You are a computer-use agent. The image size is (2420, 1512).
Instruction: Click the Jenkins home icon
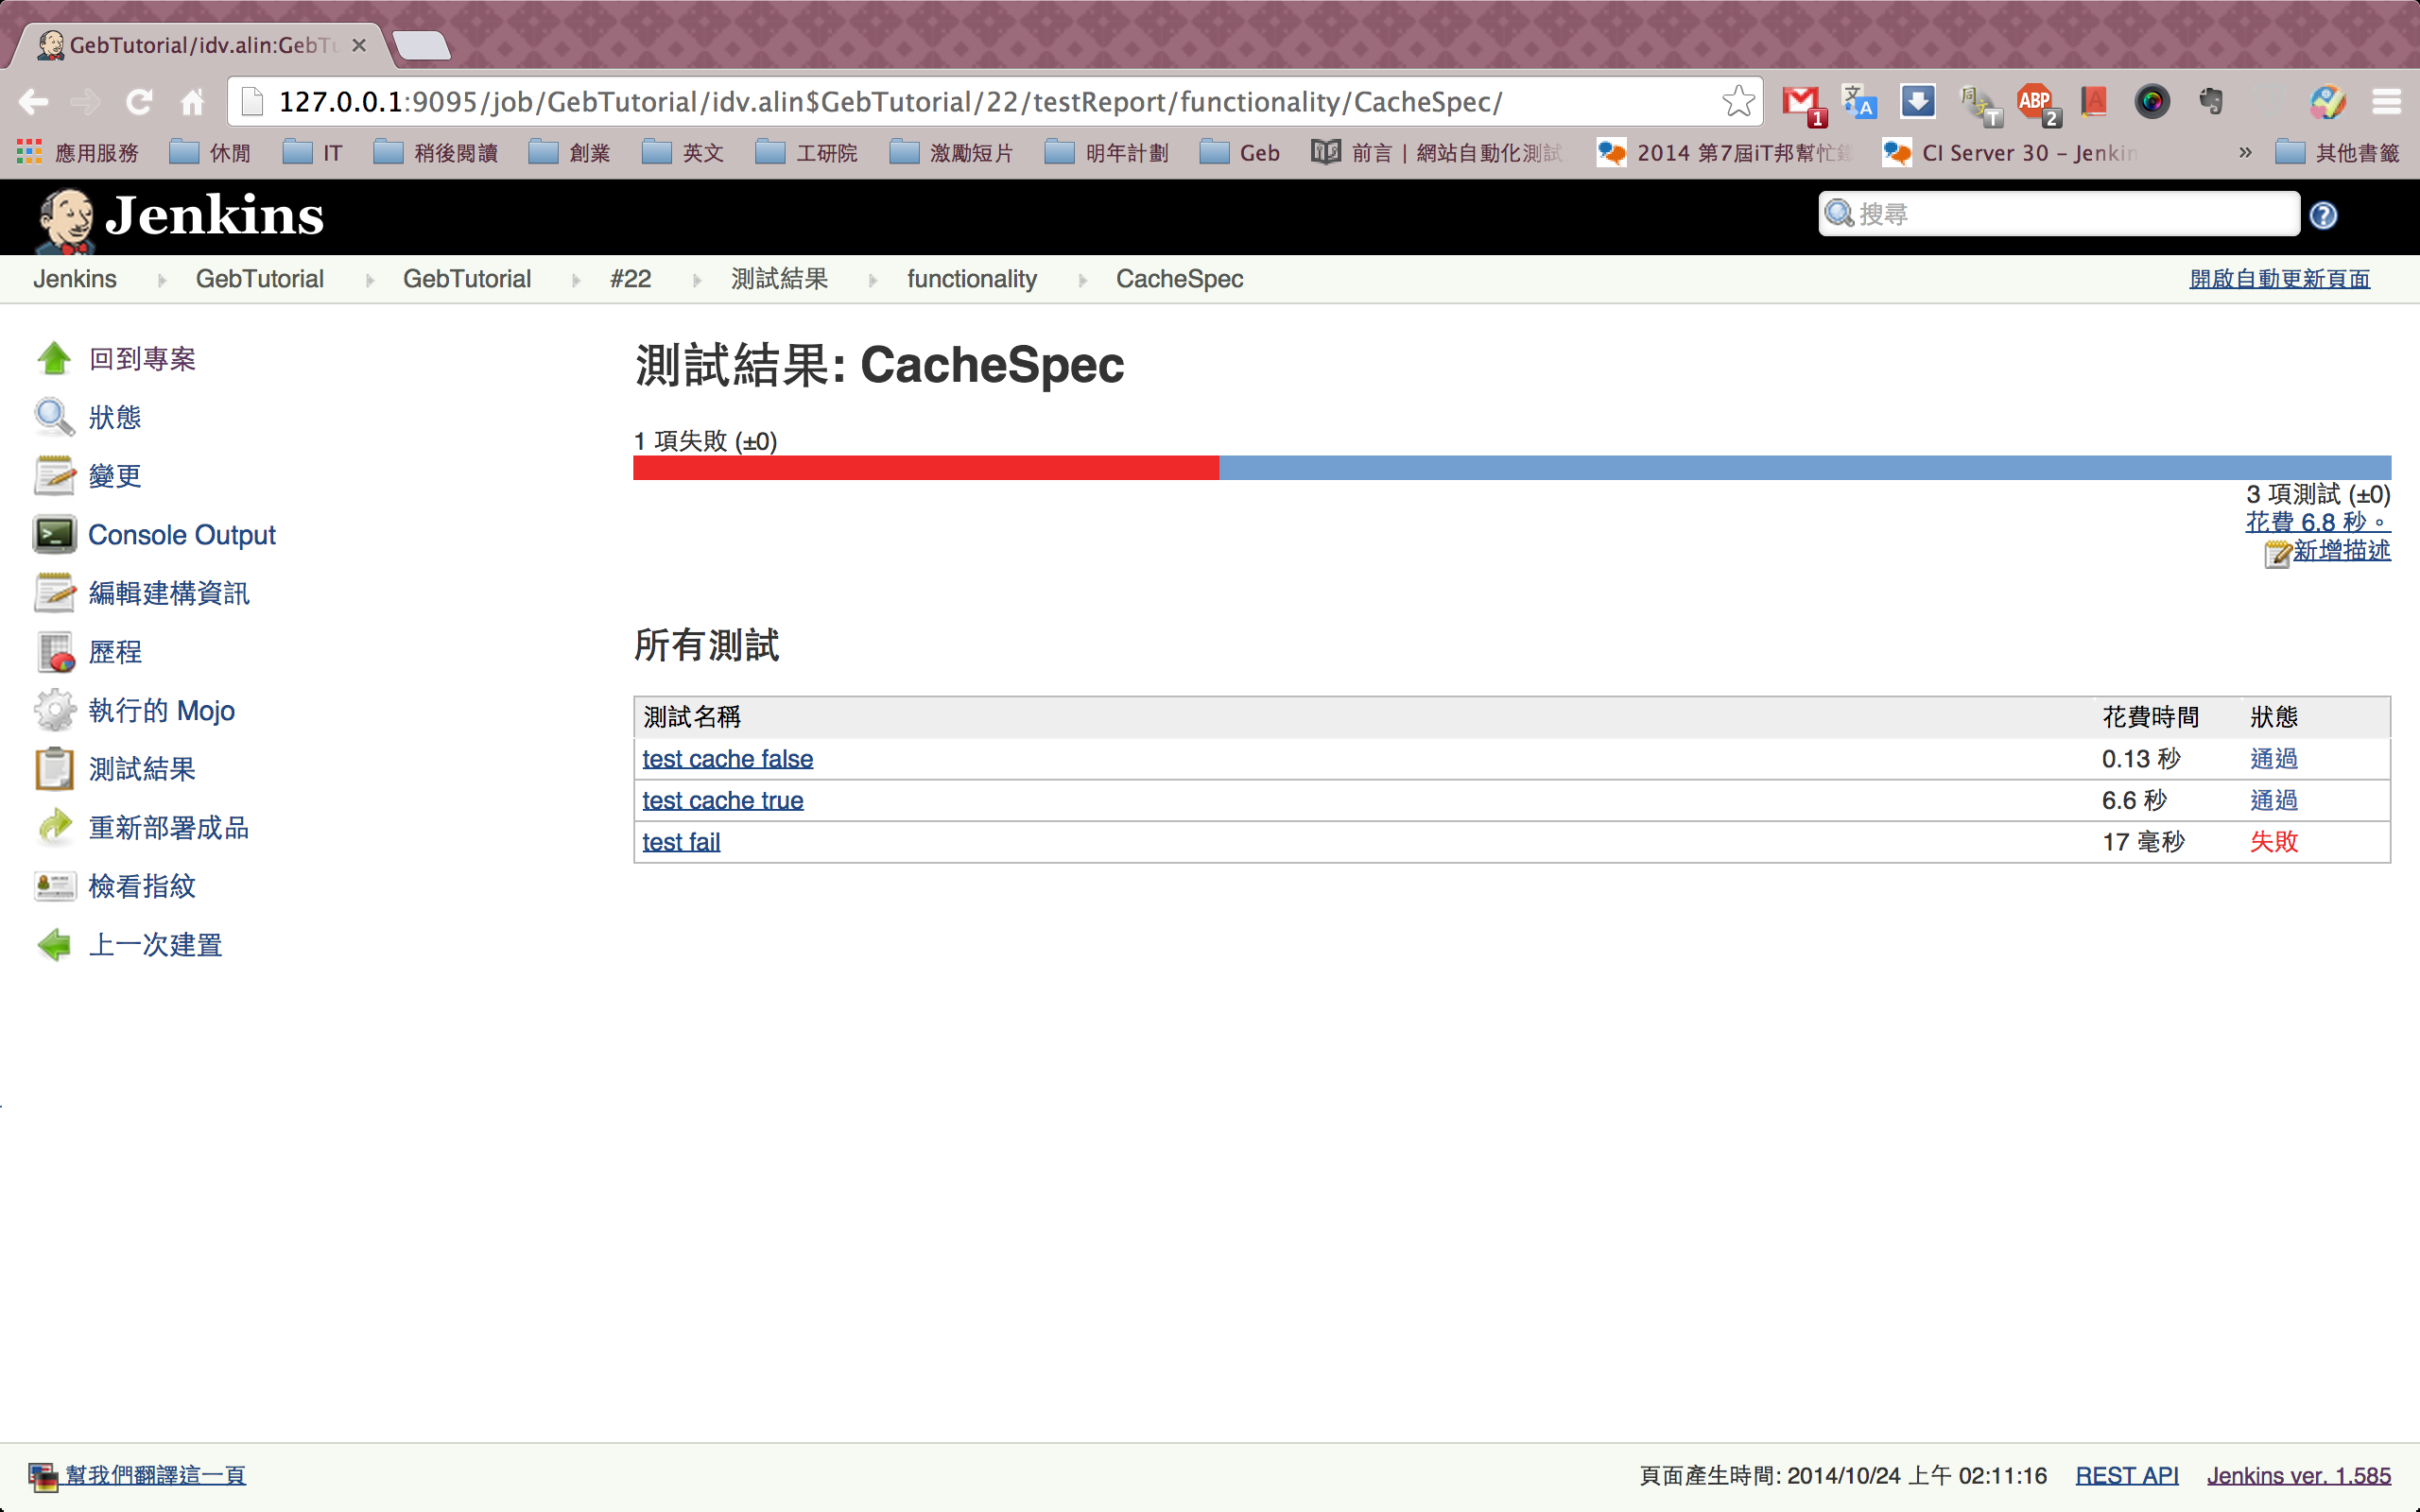pos(61,215)
